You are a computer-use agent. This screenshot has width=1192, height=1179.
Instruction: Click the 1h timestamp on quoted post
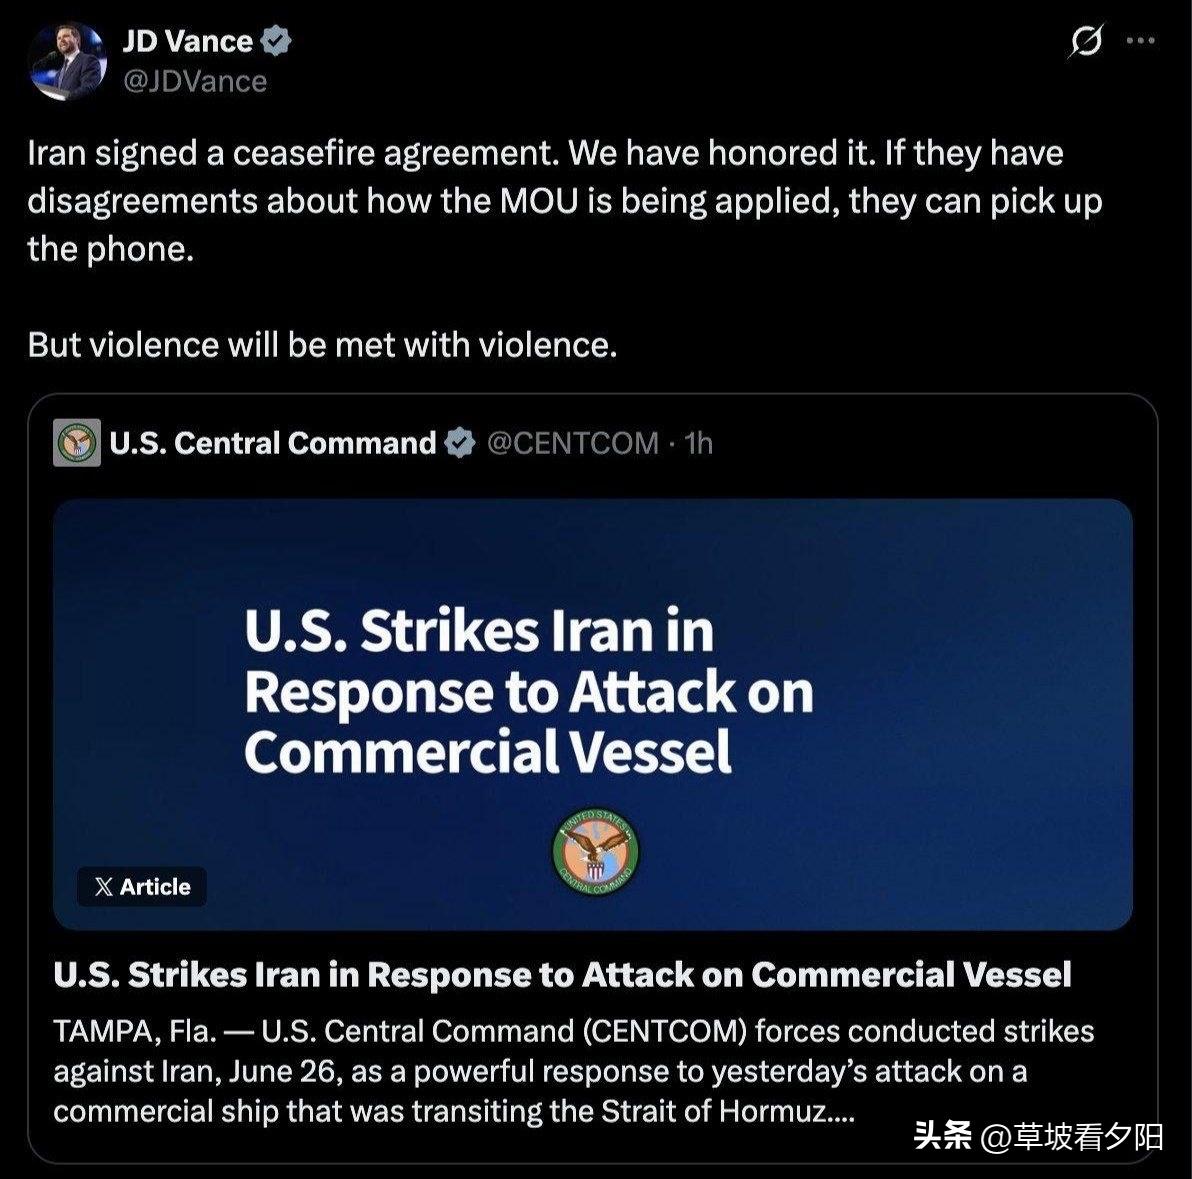[698, 443]
